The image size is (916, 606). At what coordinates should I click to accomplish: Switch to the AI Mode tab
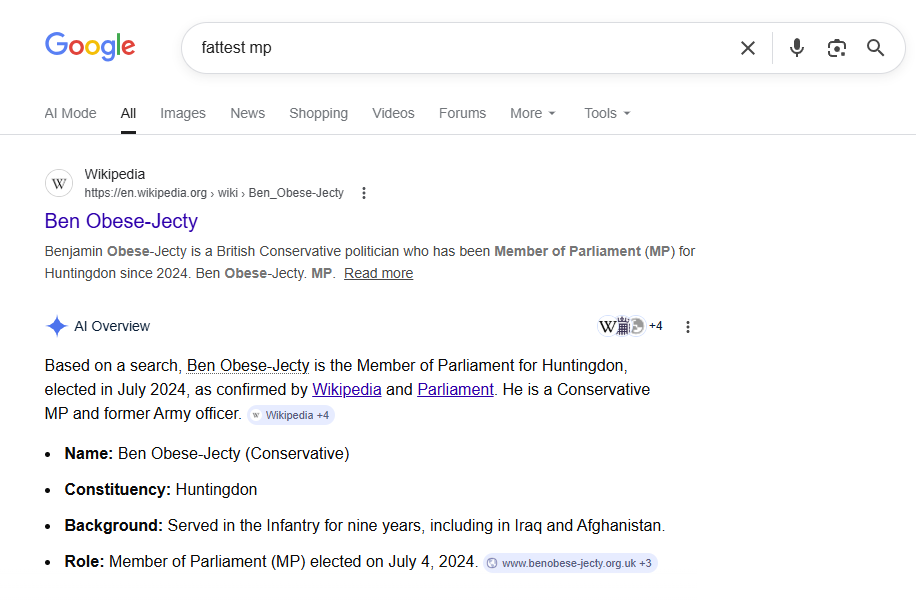pyautogui.click(x=70, y=113)
